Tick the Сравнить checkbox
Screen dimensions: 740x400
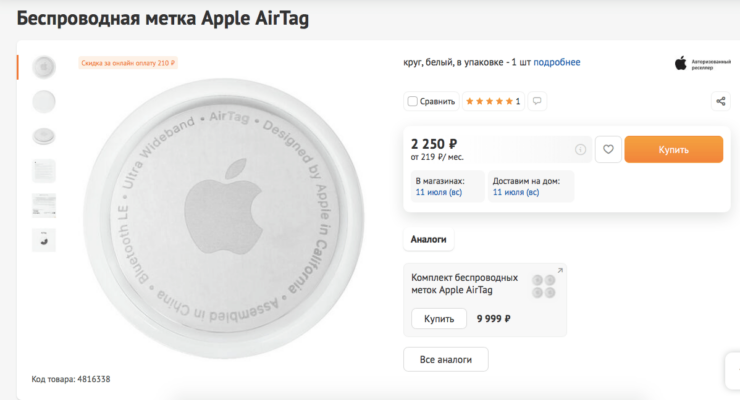pyautogui.click(x=412, y=101)
